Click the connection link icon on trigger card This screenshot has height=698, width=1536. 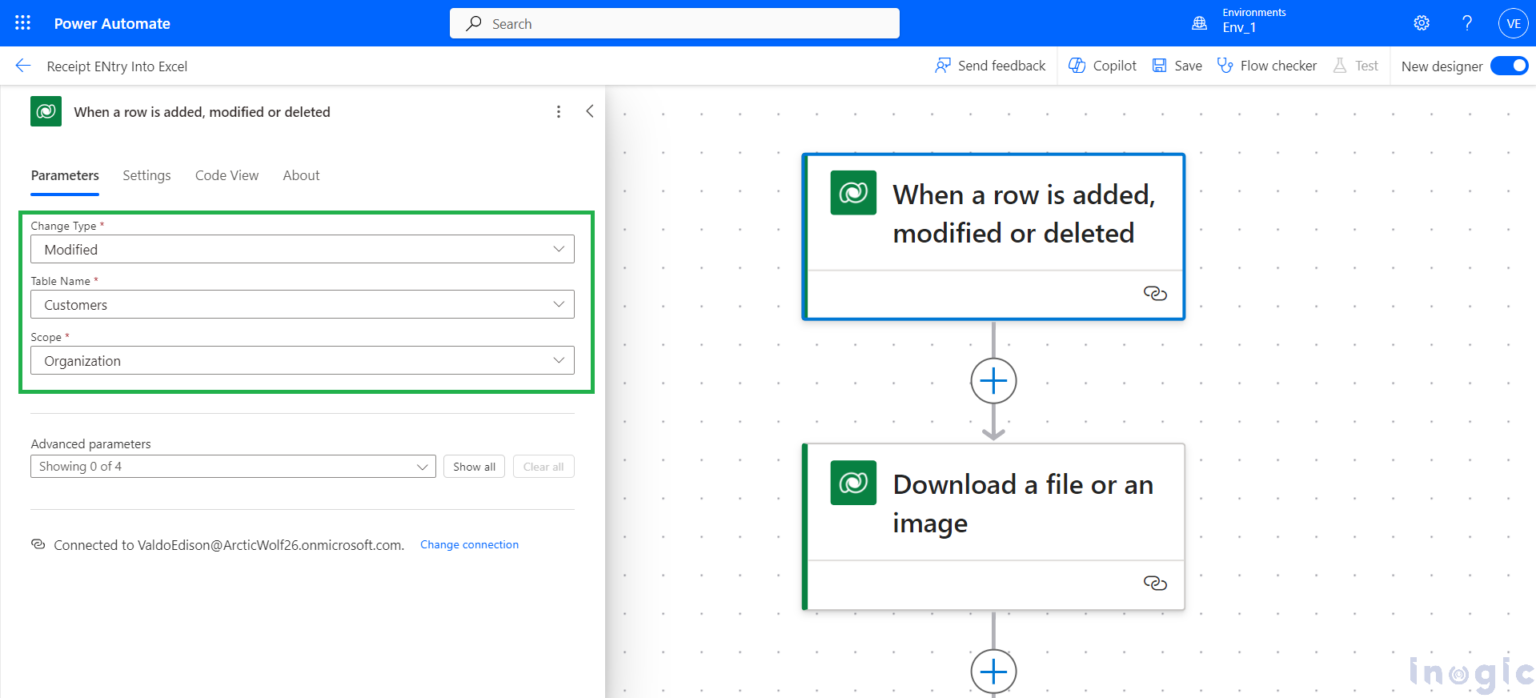1155,294
